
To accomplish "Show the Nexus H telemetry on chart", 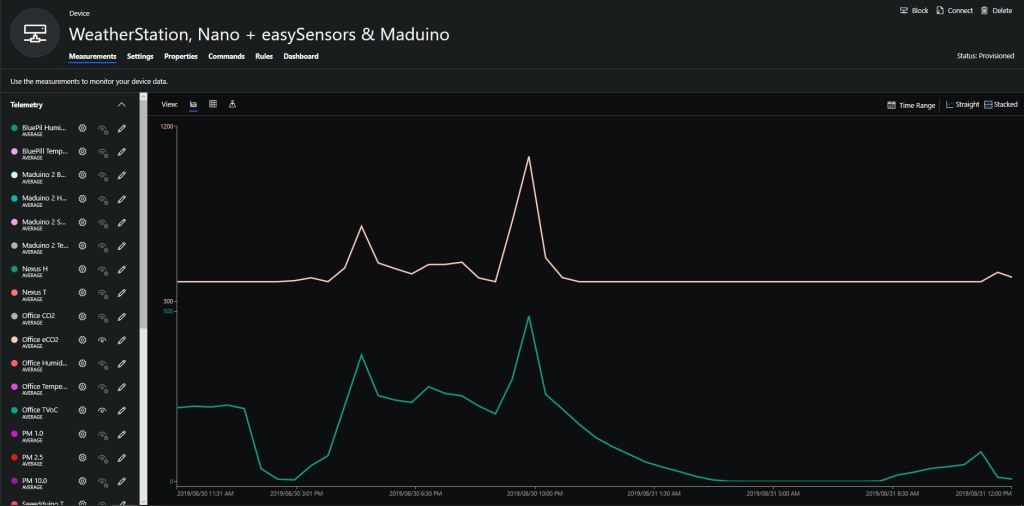I will coord(102,269).
